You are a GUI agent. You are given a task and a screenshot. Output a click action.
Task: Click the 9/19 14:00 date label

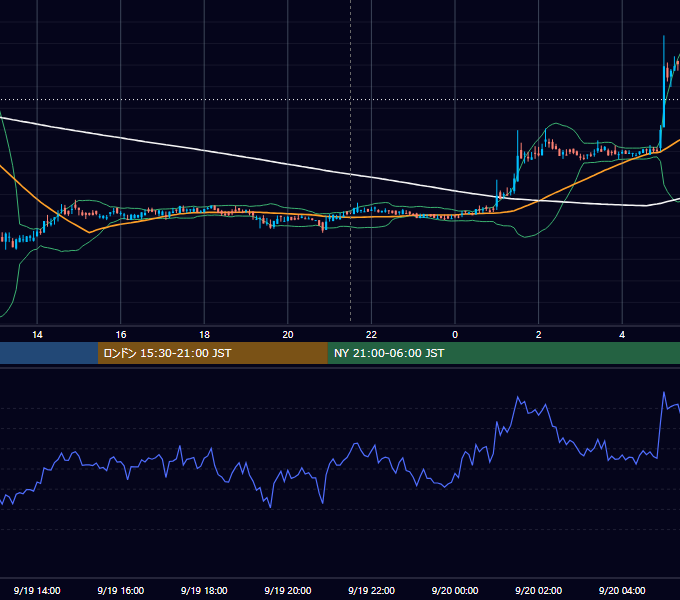pyautogui.click(x=37, y=590)
